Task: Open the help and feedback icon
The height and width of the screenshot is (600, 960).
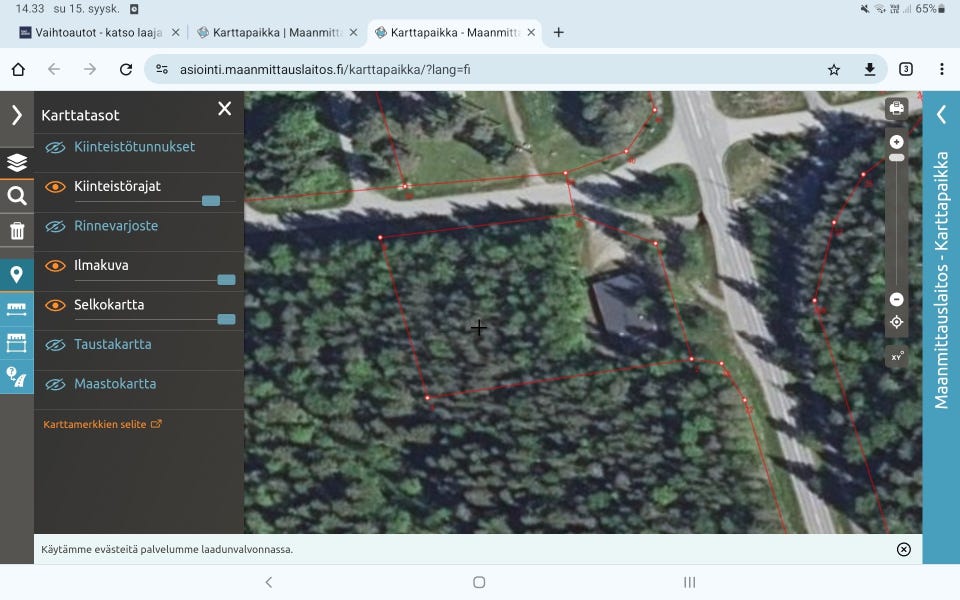Action: tap(17, 377)
